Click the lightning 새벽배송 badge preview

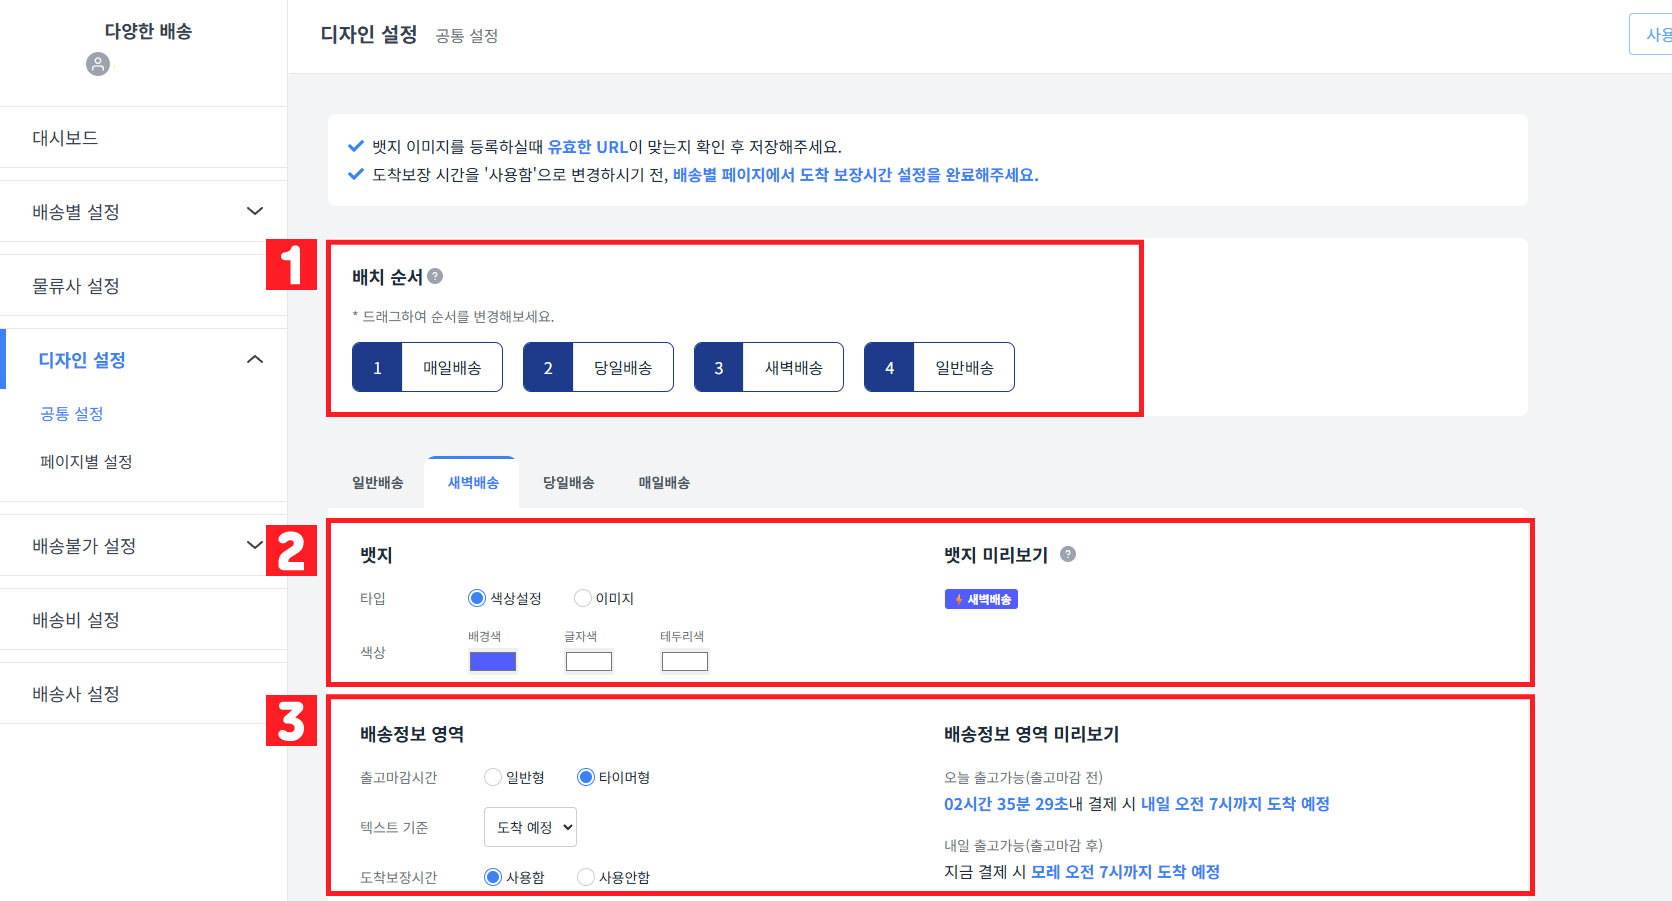[981, 598]
